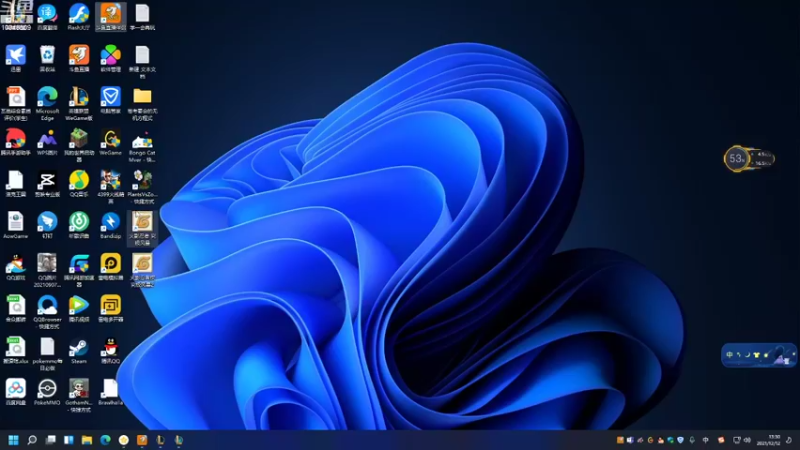800x450 pixels.
Task: Open the WPS Pictures desktop shortcut
Action: [x=47, y=142]
